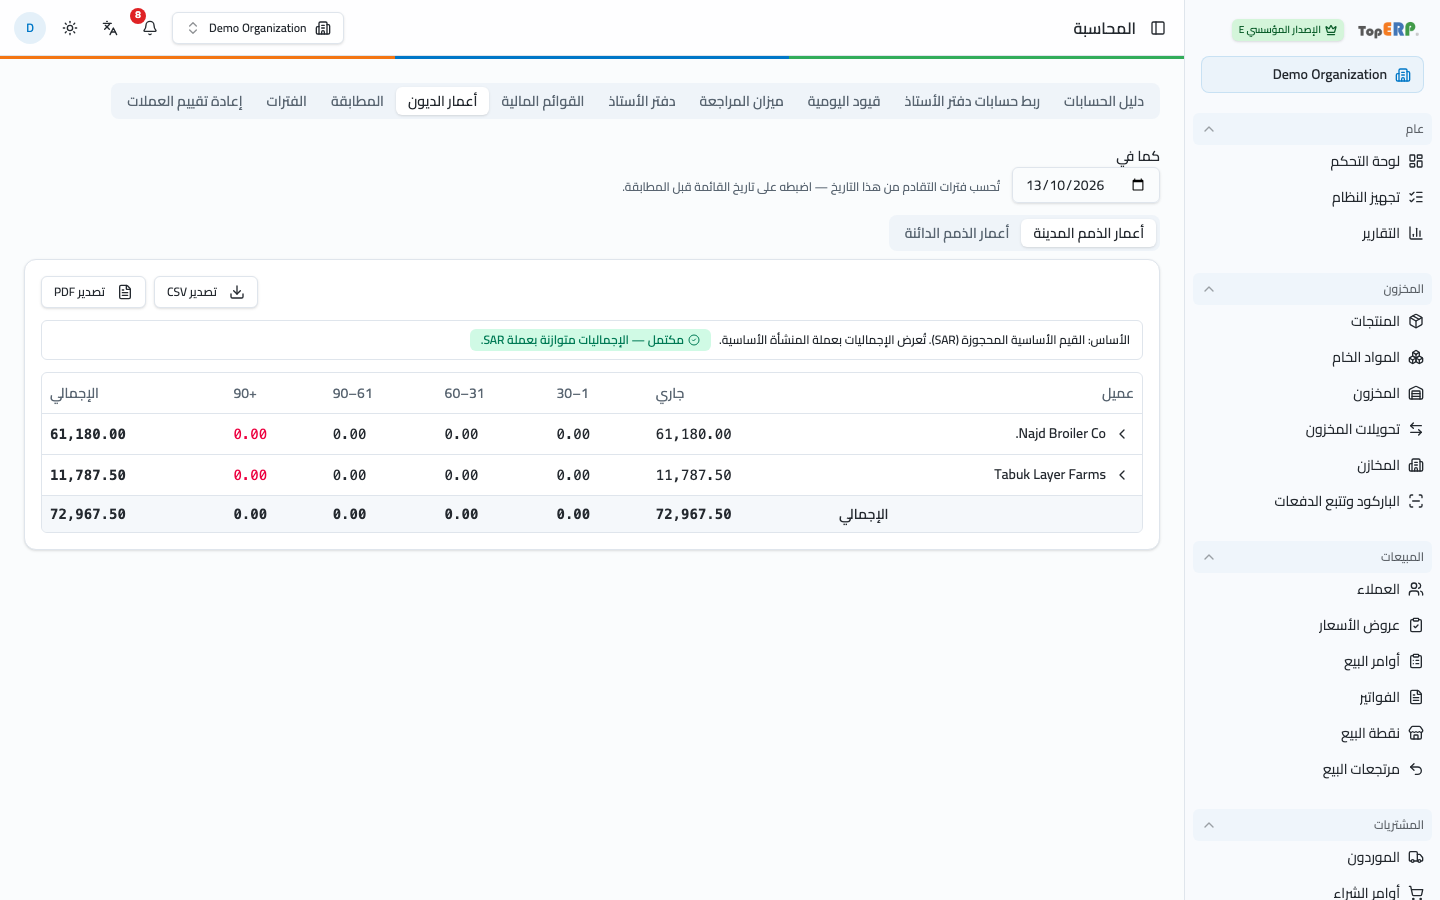Screen dimensions: 1440x900
Task: Open الموردون truck icon
Action: point(1416,857)
